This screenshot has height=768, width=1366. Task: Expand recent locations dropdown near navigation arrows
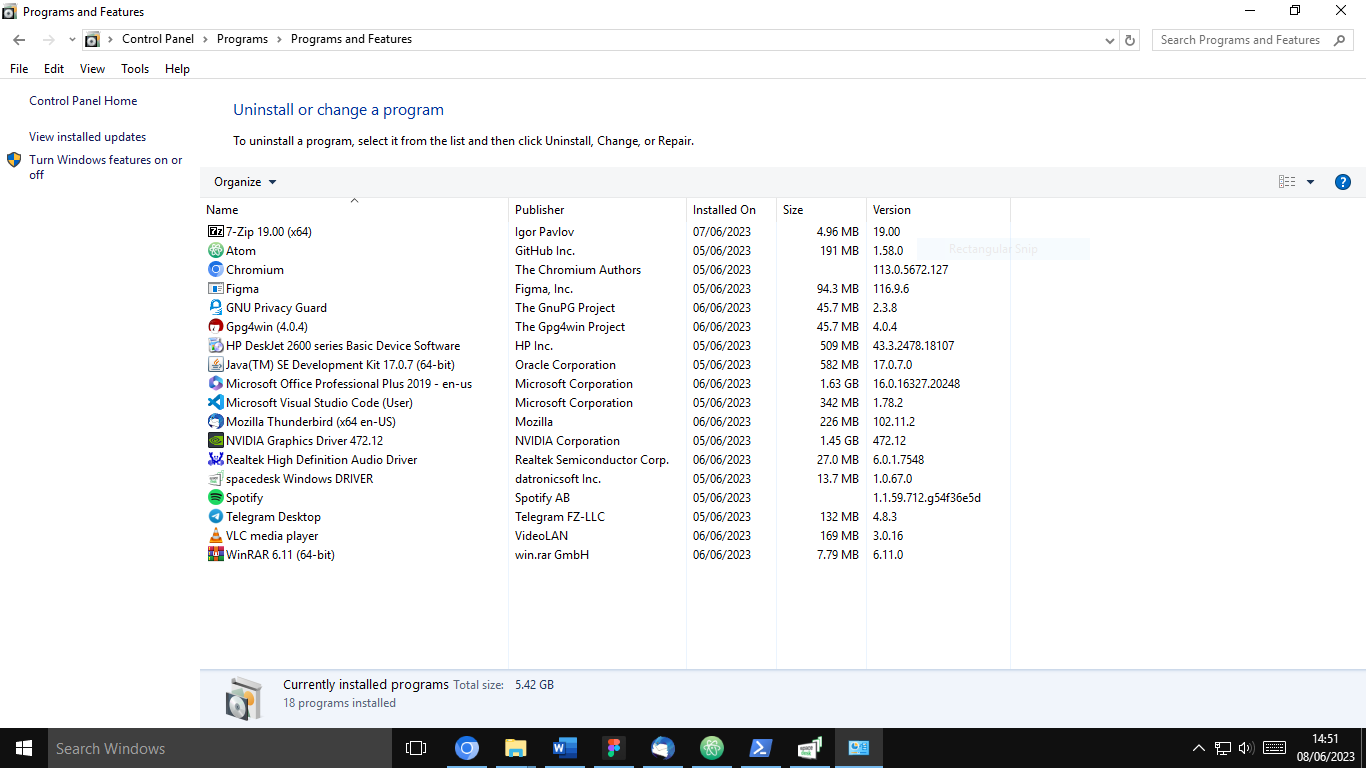tap(72, 40)
